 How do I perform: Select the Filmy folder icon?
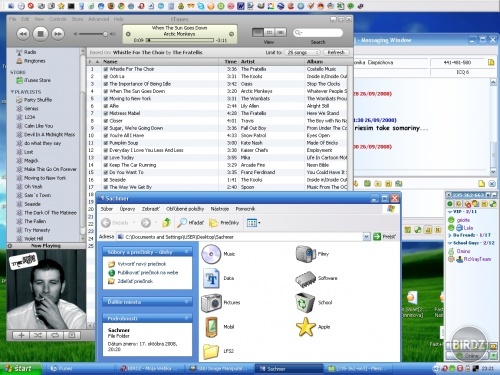coord(305,254)
